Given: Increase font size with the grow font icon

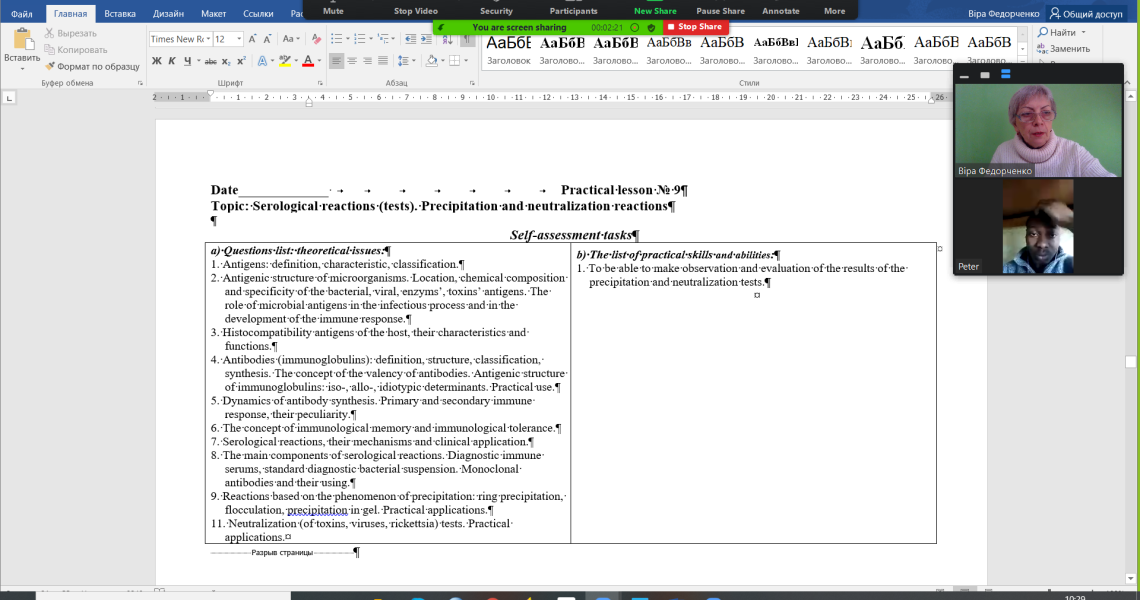Looking at the screenshot, I should coord(252,39).
